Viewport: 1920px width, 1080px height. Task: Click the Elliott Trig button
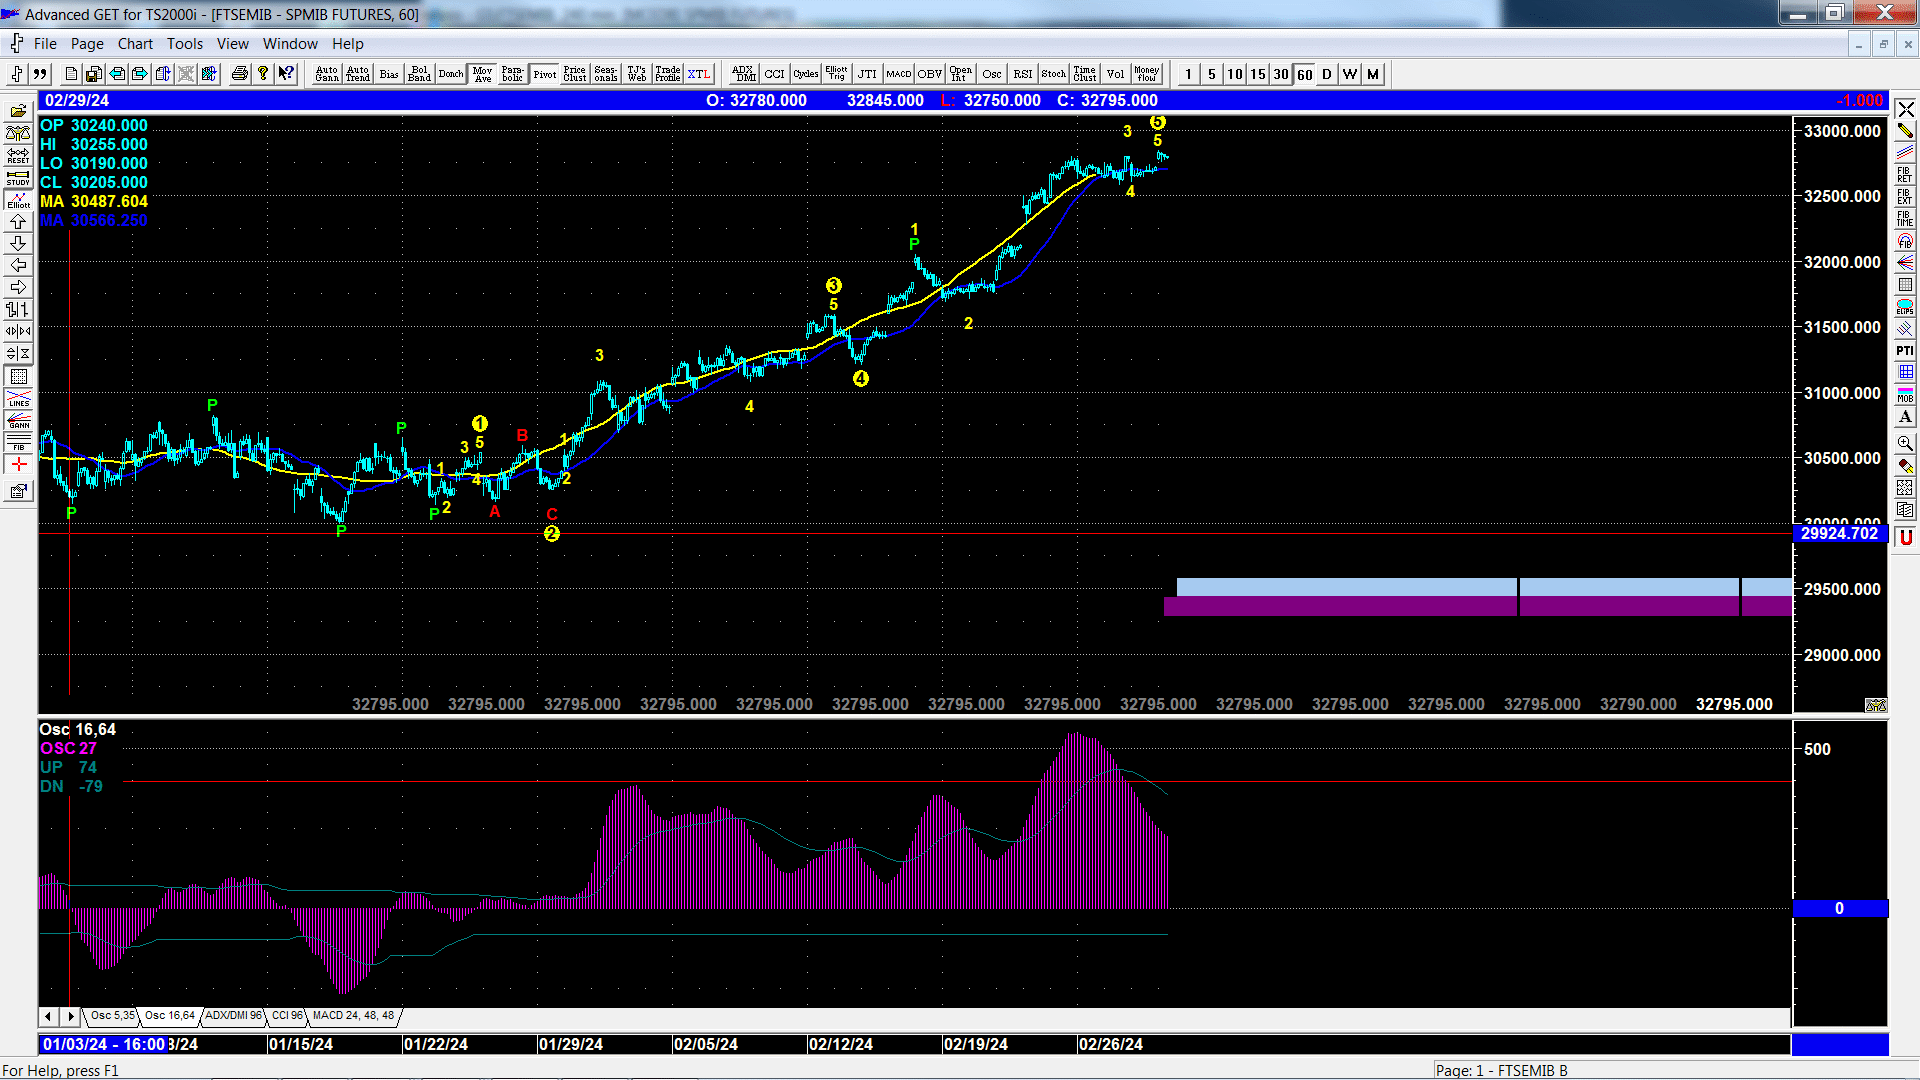(837, 74)
